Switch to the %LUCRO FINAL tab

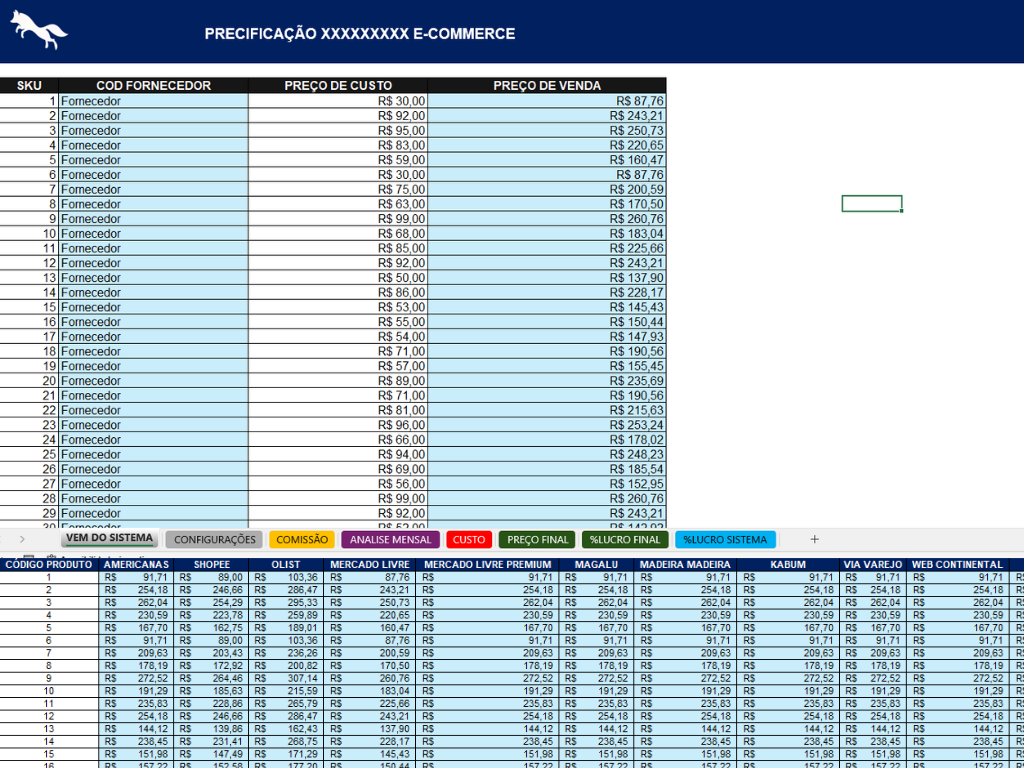click(x=625, y=540)
